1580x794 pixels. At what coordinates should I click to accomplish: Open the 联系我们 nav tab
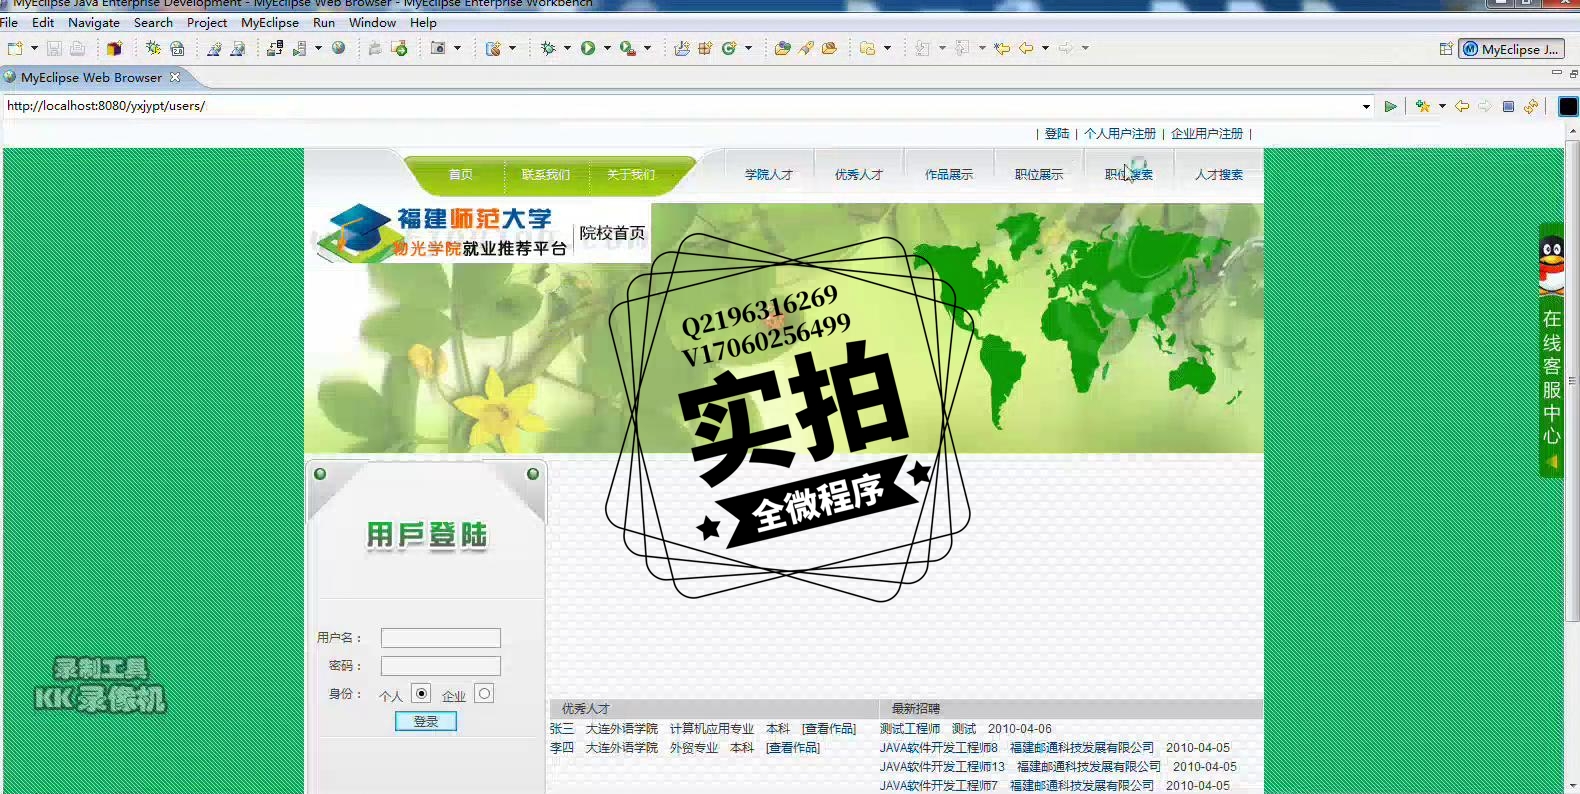546,175
